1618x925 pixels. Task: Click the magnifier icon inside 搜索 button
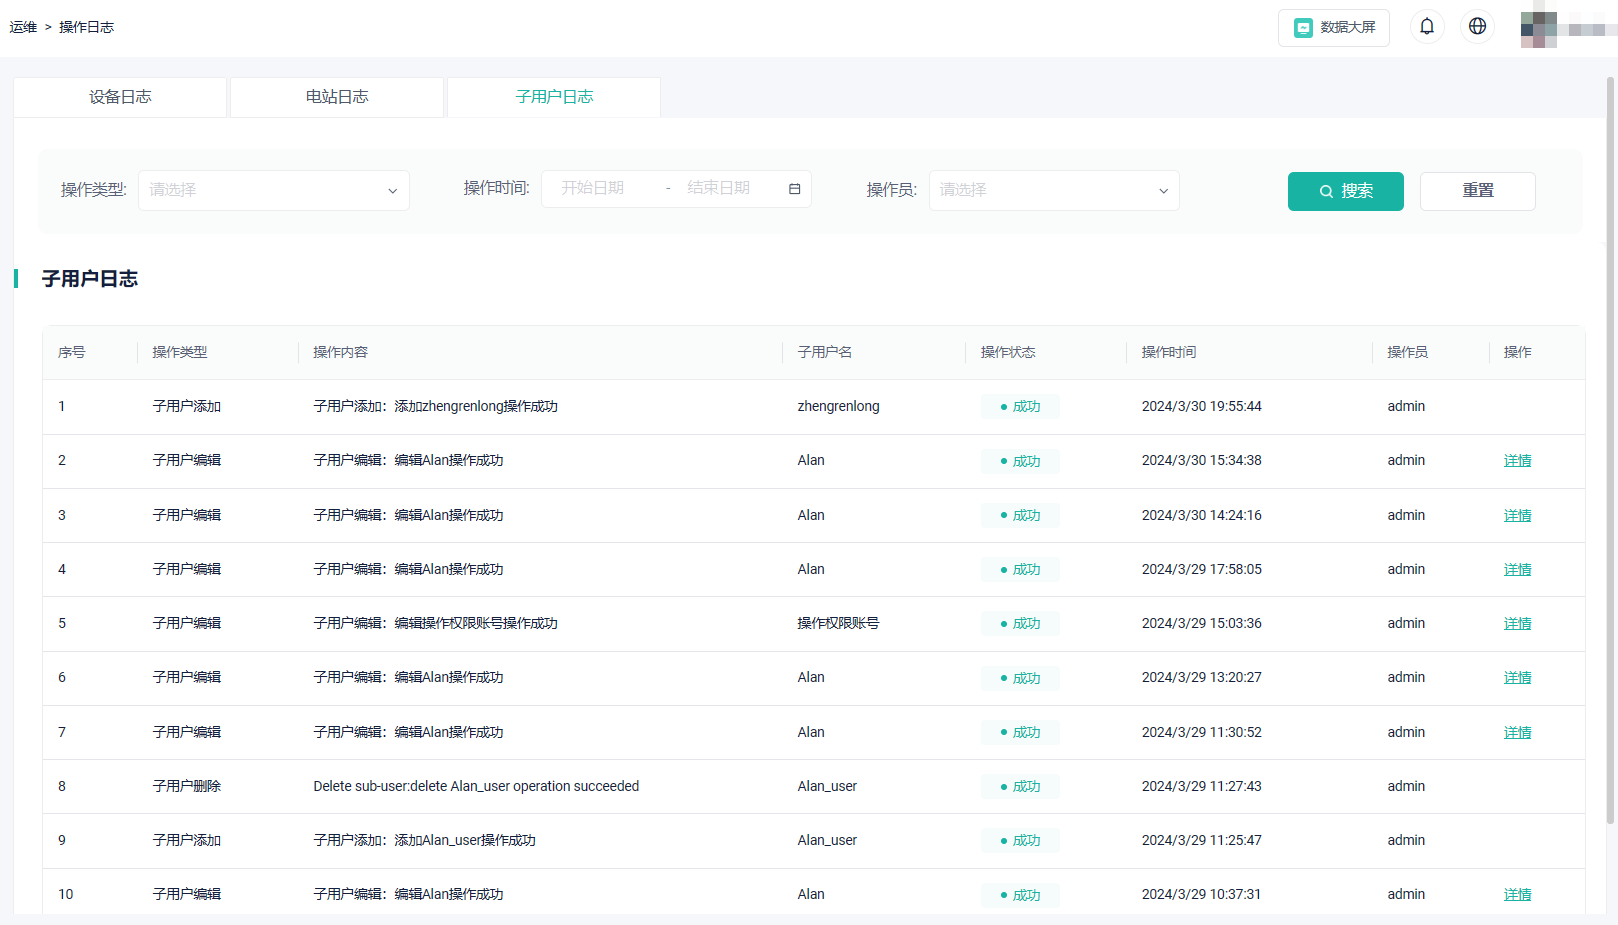(1325, 191)
